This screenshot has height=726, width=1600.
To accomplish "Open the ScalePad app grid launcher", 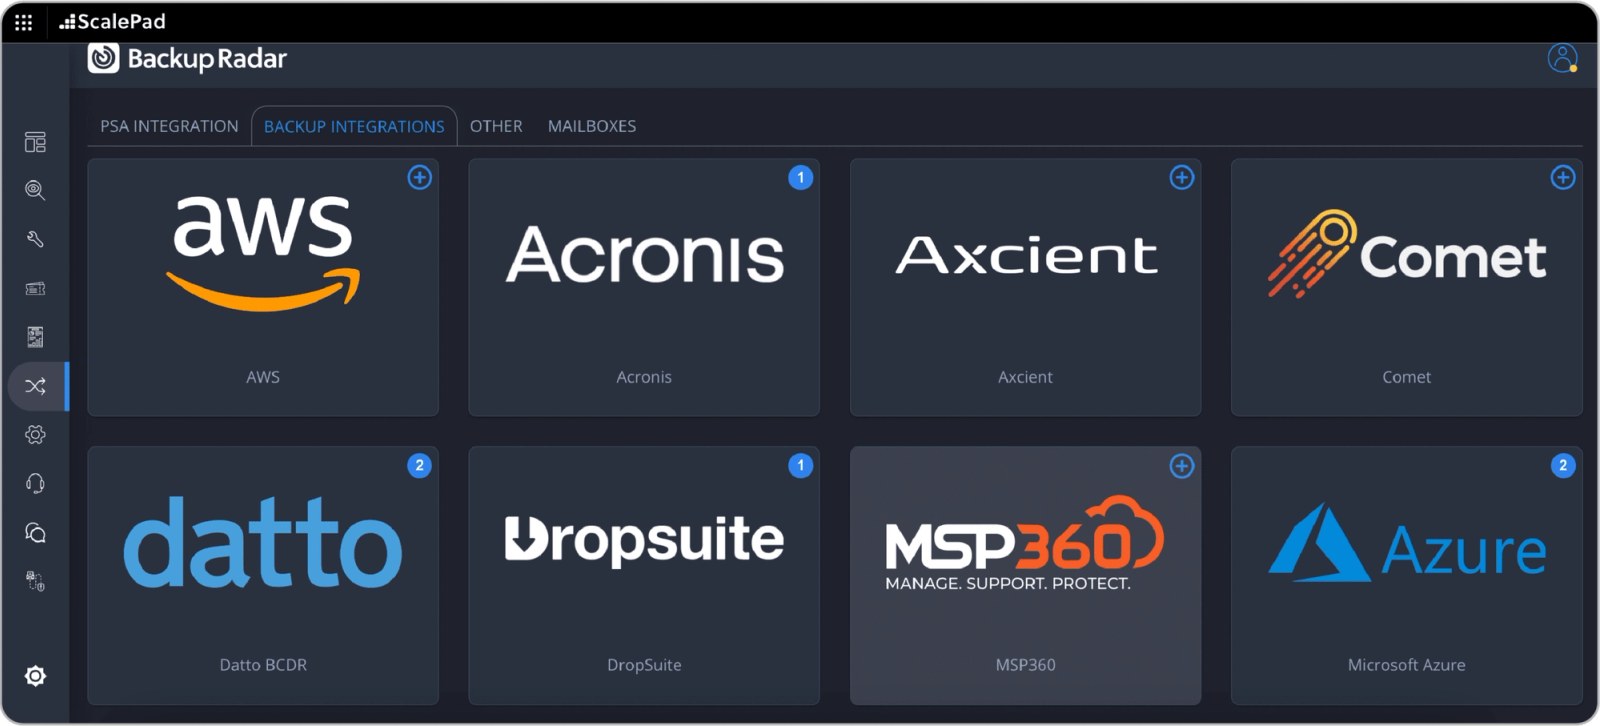I will click(x=23, y=22).
